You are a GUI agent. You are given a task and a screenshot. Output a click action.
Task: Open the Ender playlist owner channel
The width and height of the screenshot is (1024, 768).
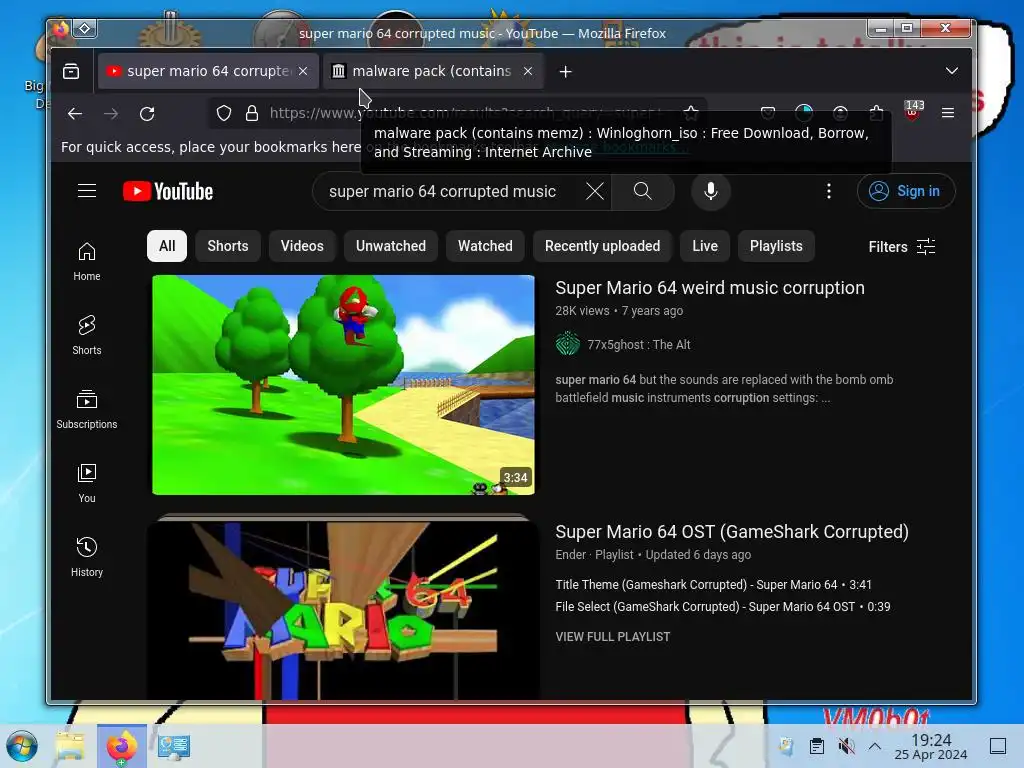coord(571,554)
